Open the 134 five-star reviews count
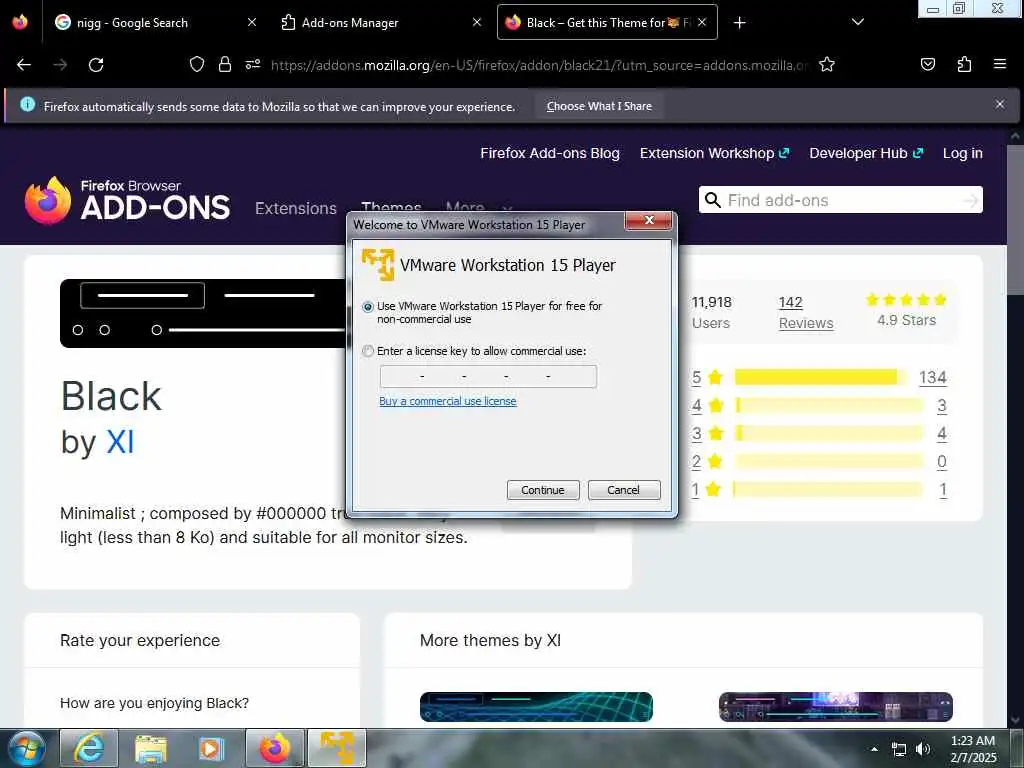1024x768 pixels. (x=932, y=377)
